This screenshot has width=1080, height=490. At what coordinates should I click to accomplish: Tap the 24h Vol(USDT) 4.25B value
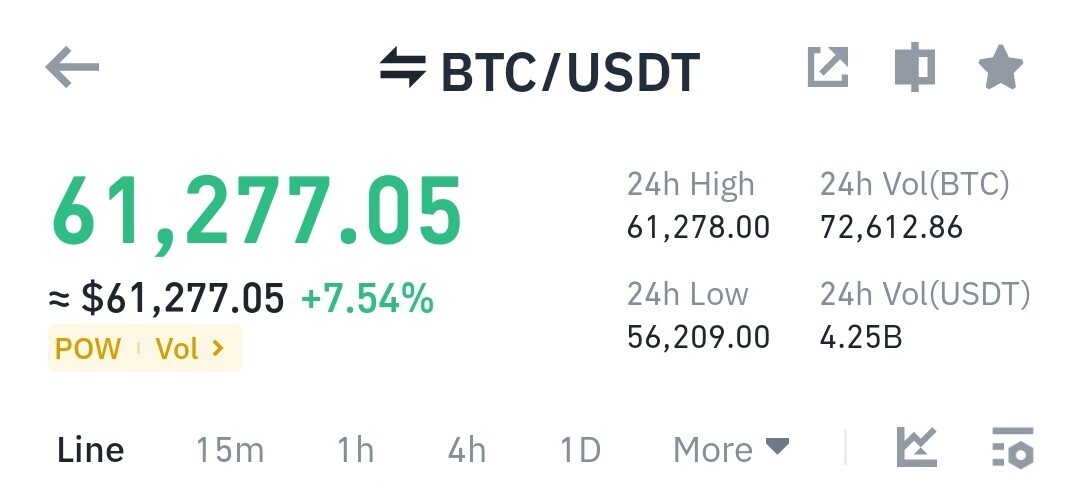[x=861, y=338]
